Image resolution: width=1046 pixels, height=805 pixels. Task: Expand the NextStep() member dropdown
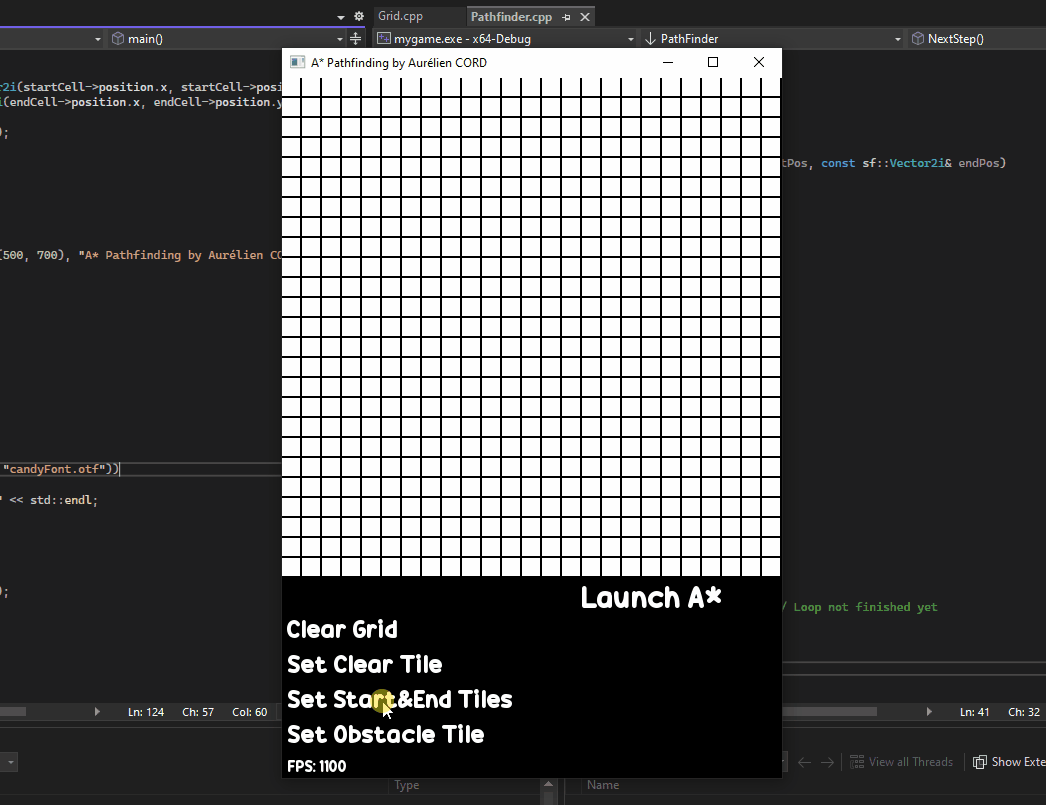tap(898, 39)
